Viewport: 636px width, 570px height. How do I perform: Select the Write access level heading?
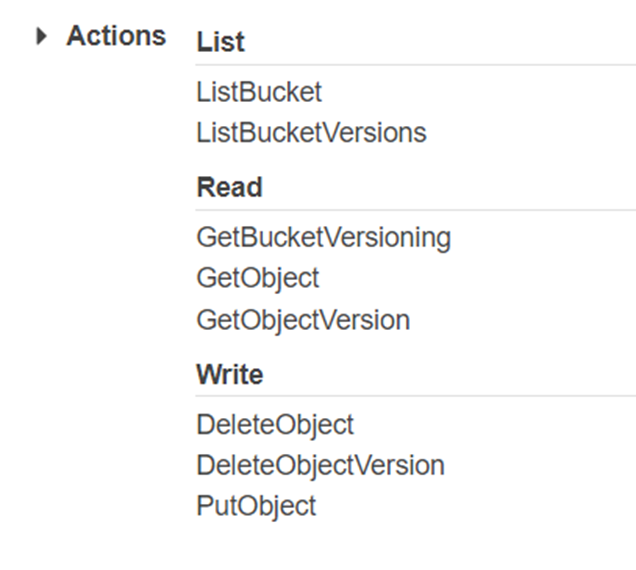(x=230, y=375)
